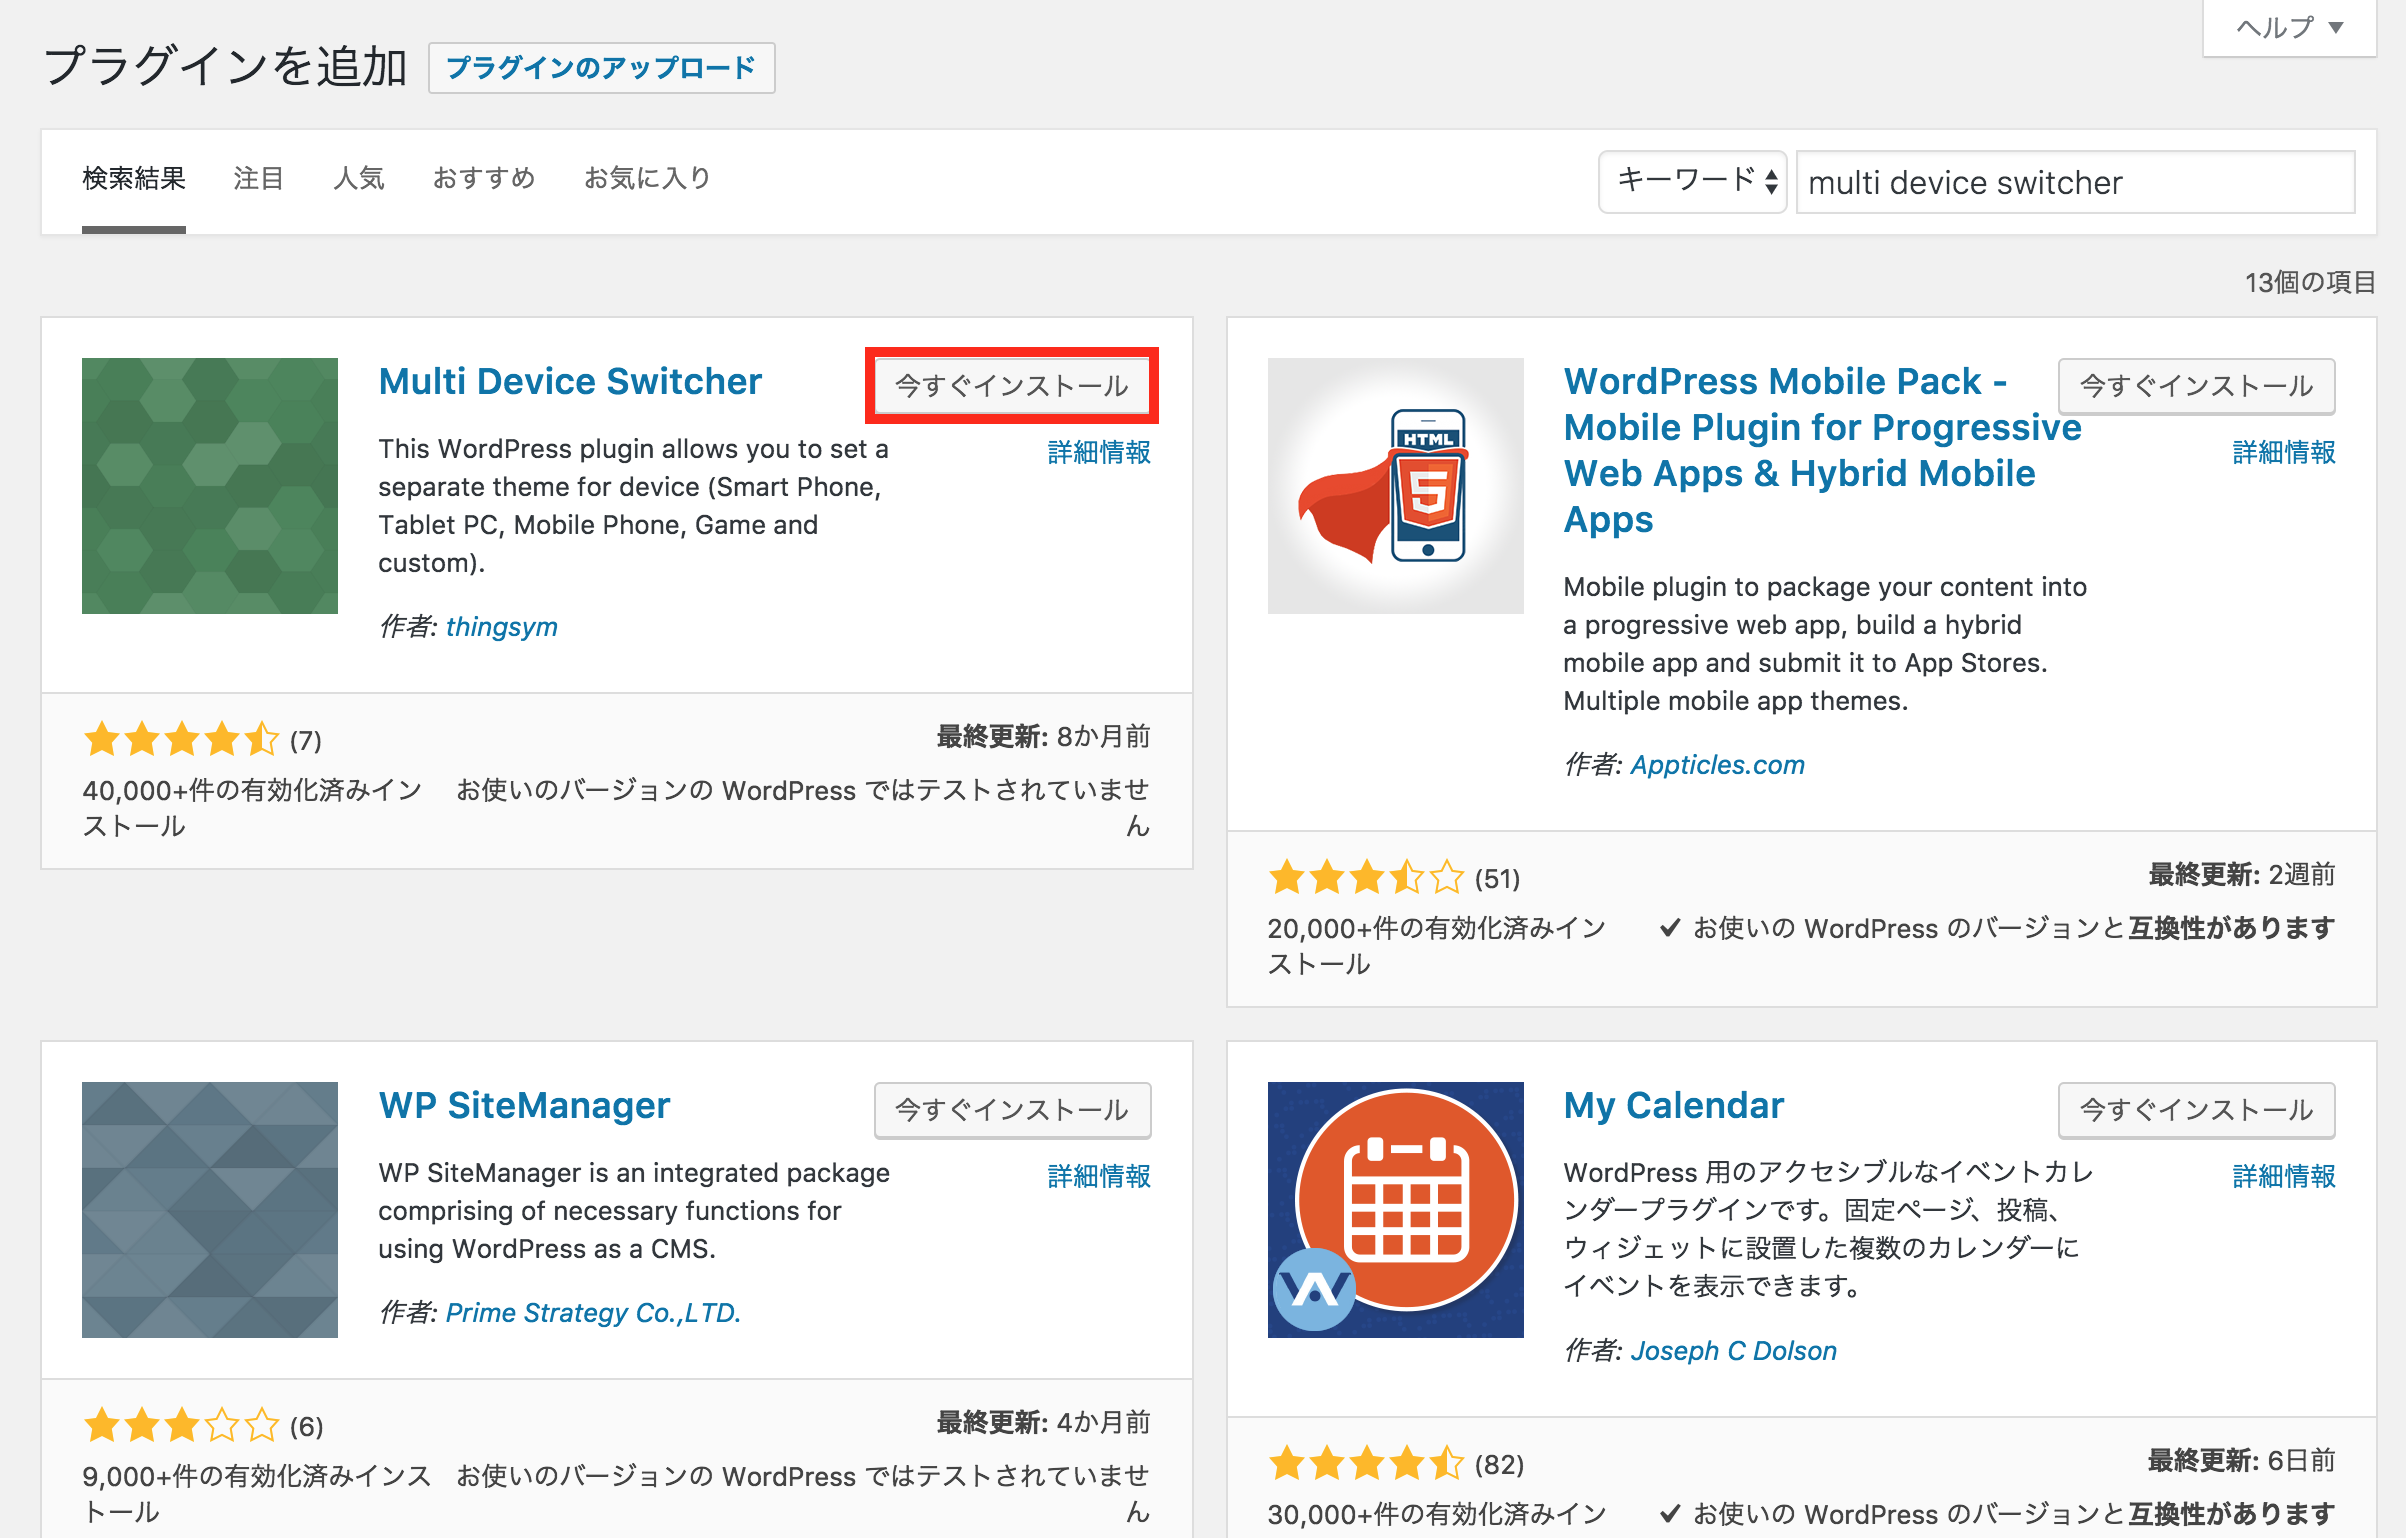This screenshot has height=1538, width=2406.
Task: Open 詳細情報 for WP SiteManager
Action: coord(1099,1177)
